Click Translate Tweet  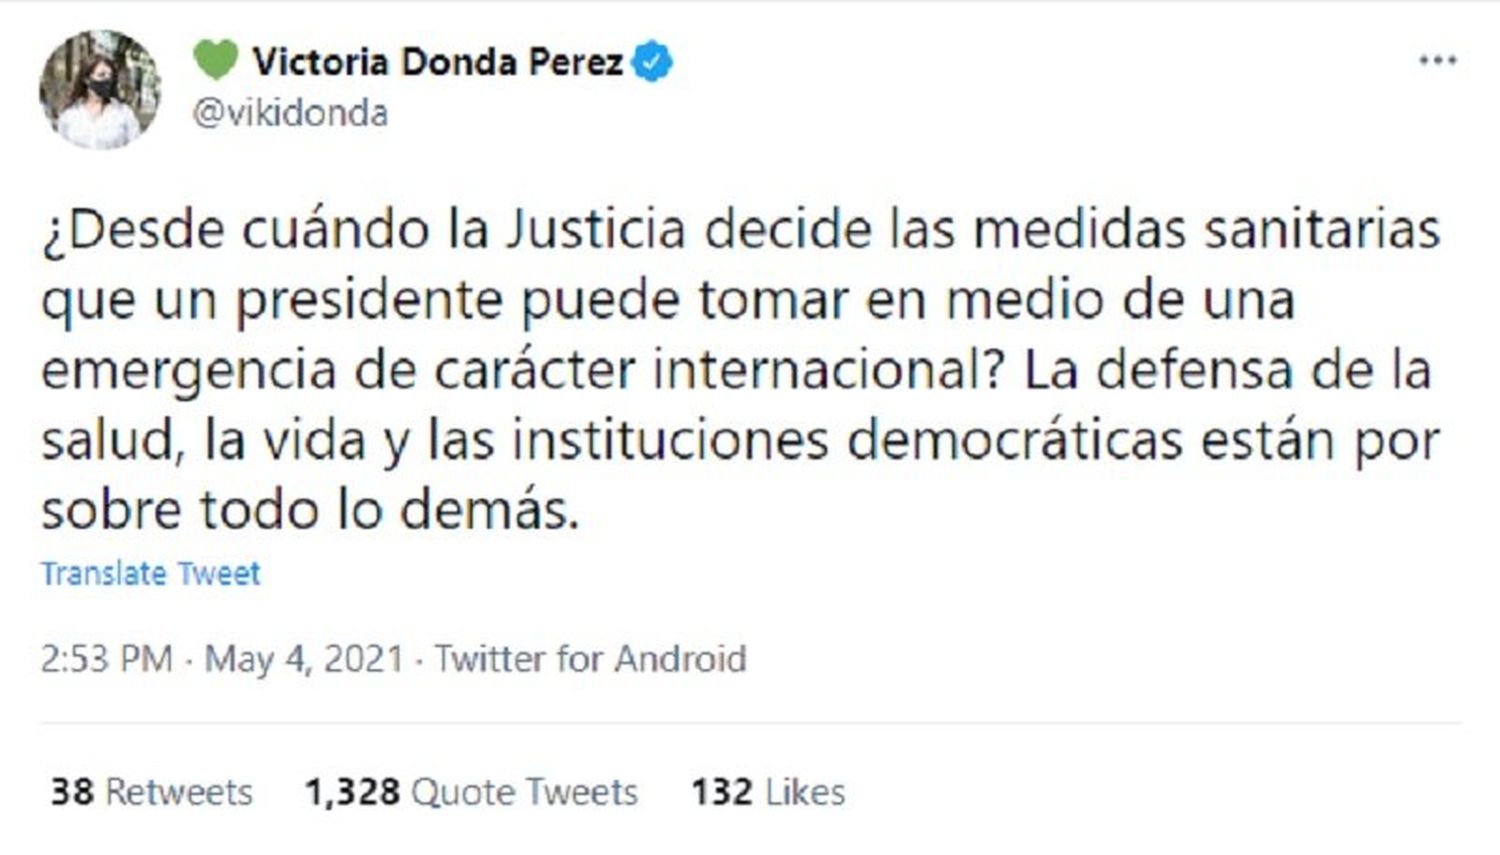150,573
